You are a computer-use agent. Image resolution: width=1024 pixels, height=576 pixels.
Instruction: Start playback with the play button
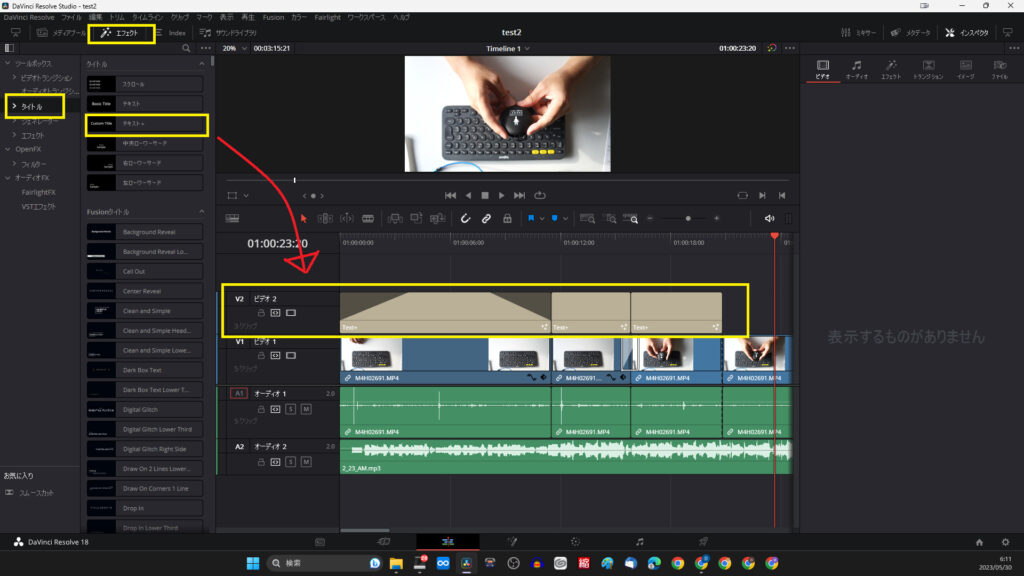502,195
